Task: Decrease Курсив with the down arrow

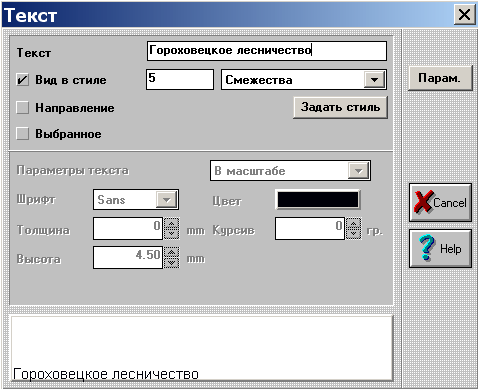Action: click(353, 234)
